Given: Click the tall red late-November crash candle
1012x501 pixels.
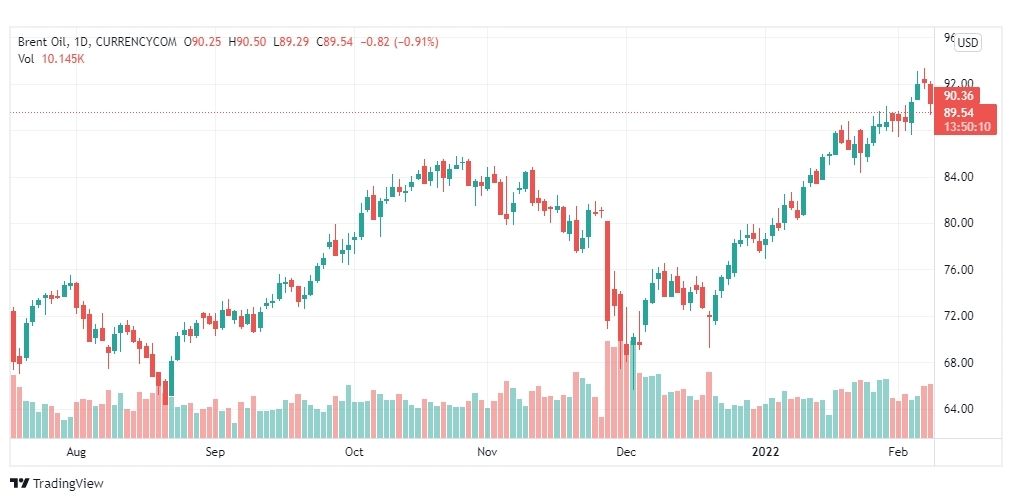Looking at the screenshot, I should pyautogui.click(x=607, y=271).
